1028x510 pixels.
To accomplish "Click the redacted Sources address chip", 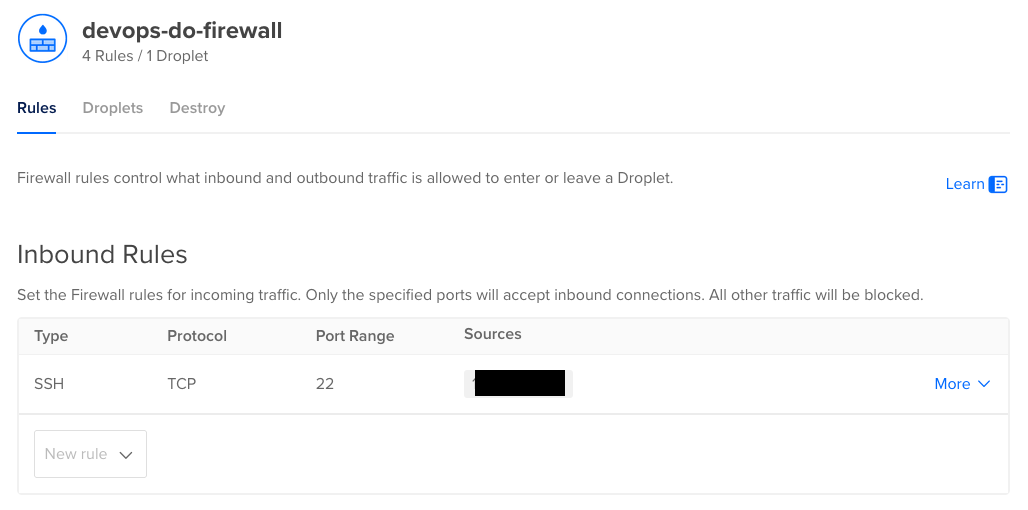I will coord(518,383).
